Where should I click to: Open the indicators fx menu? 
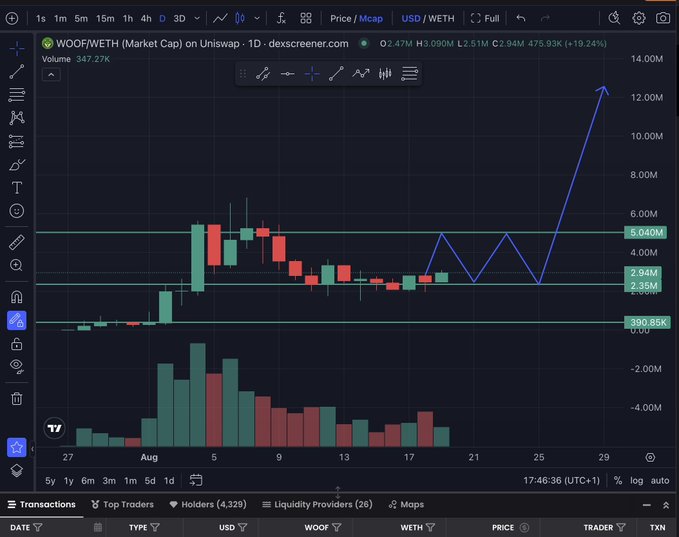point(281,19)
